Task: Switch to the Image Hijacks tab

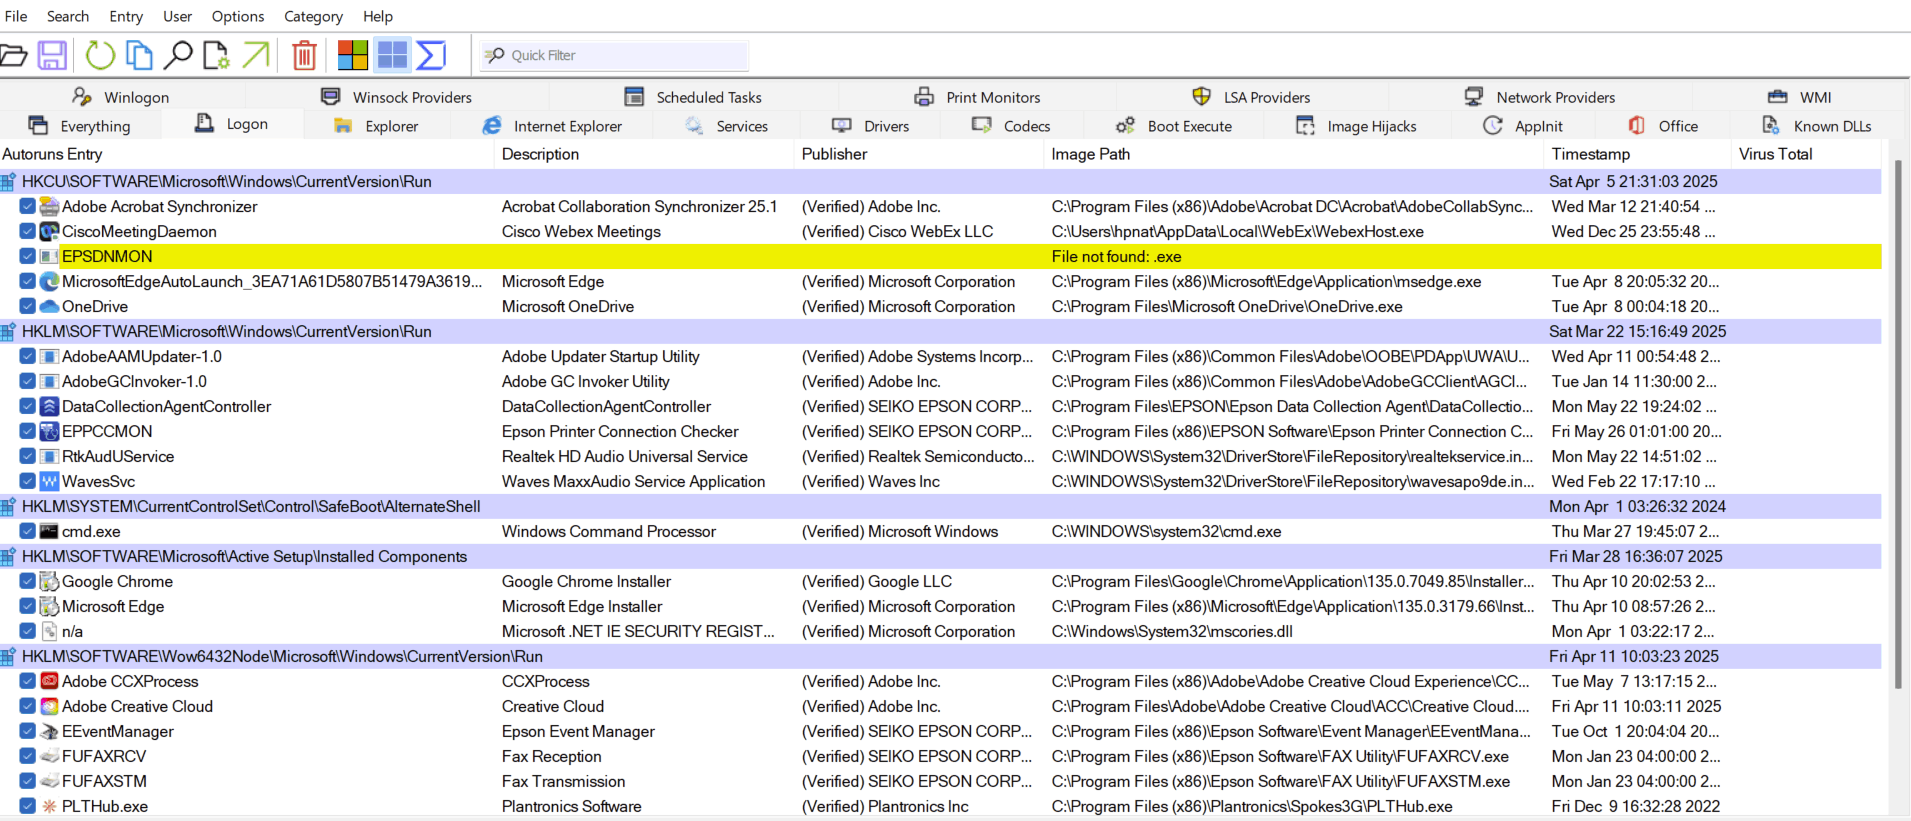Action: point(1356,126)
